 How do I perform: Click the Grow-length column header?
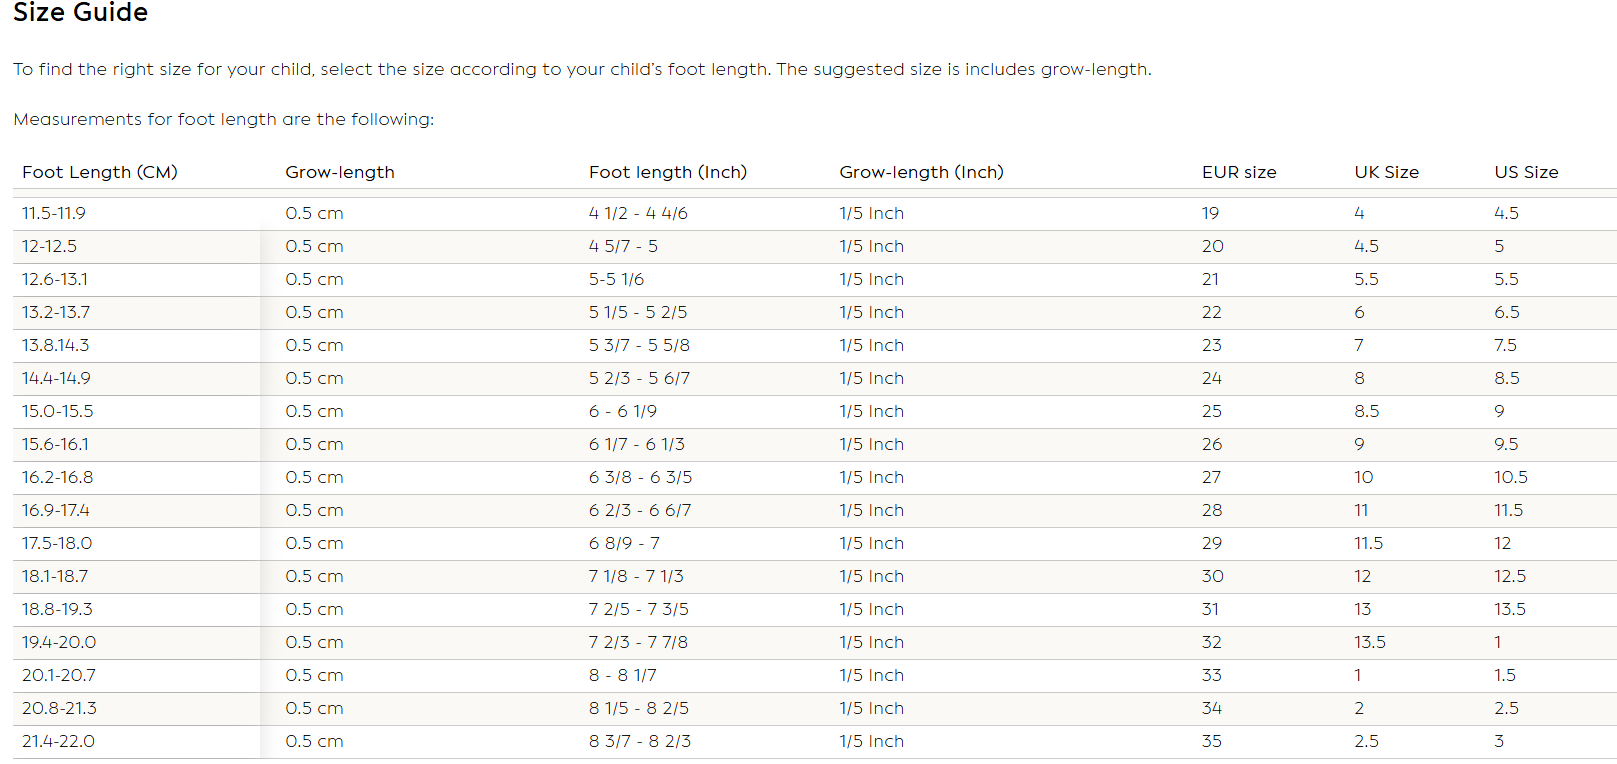[340, 172]
